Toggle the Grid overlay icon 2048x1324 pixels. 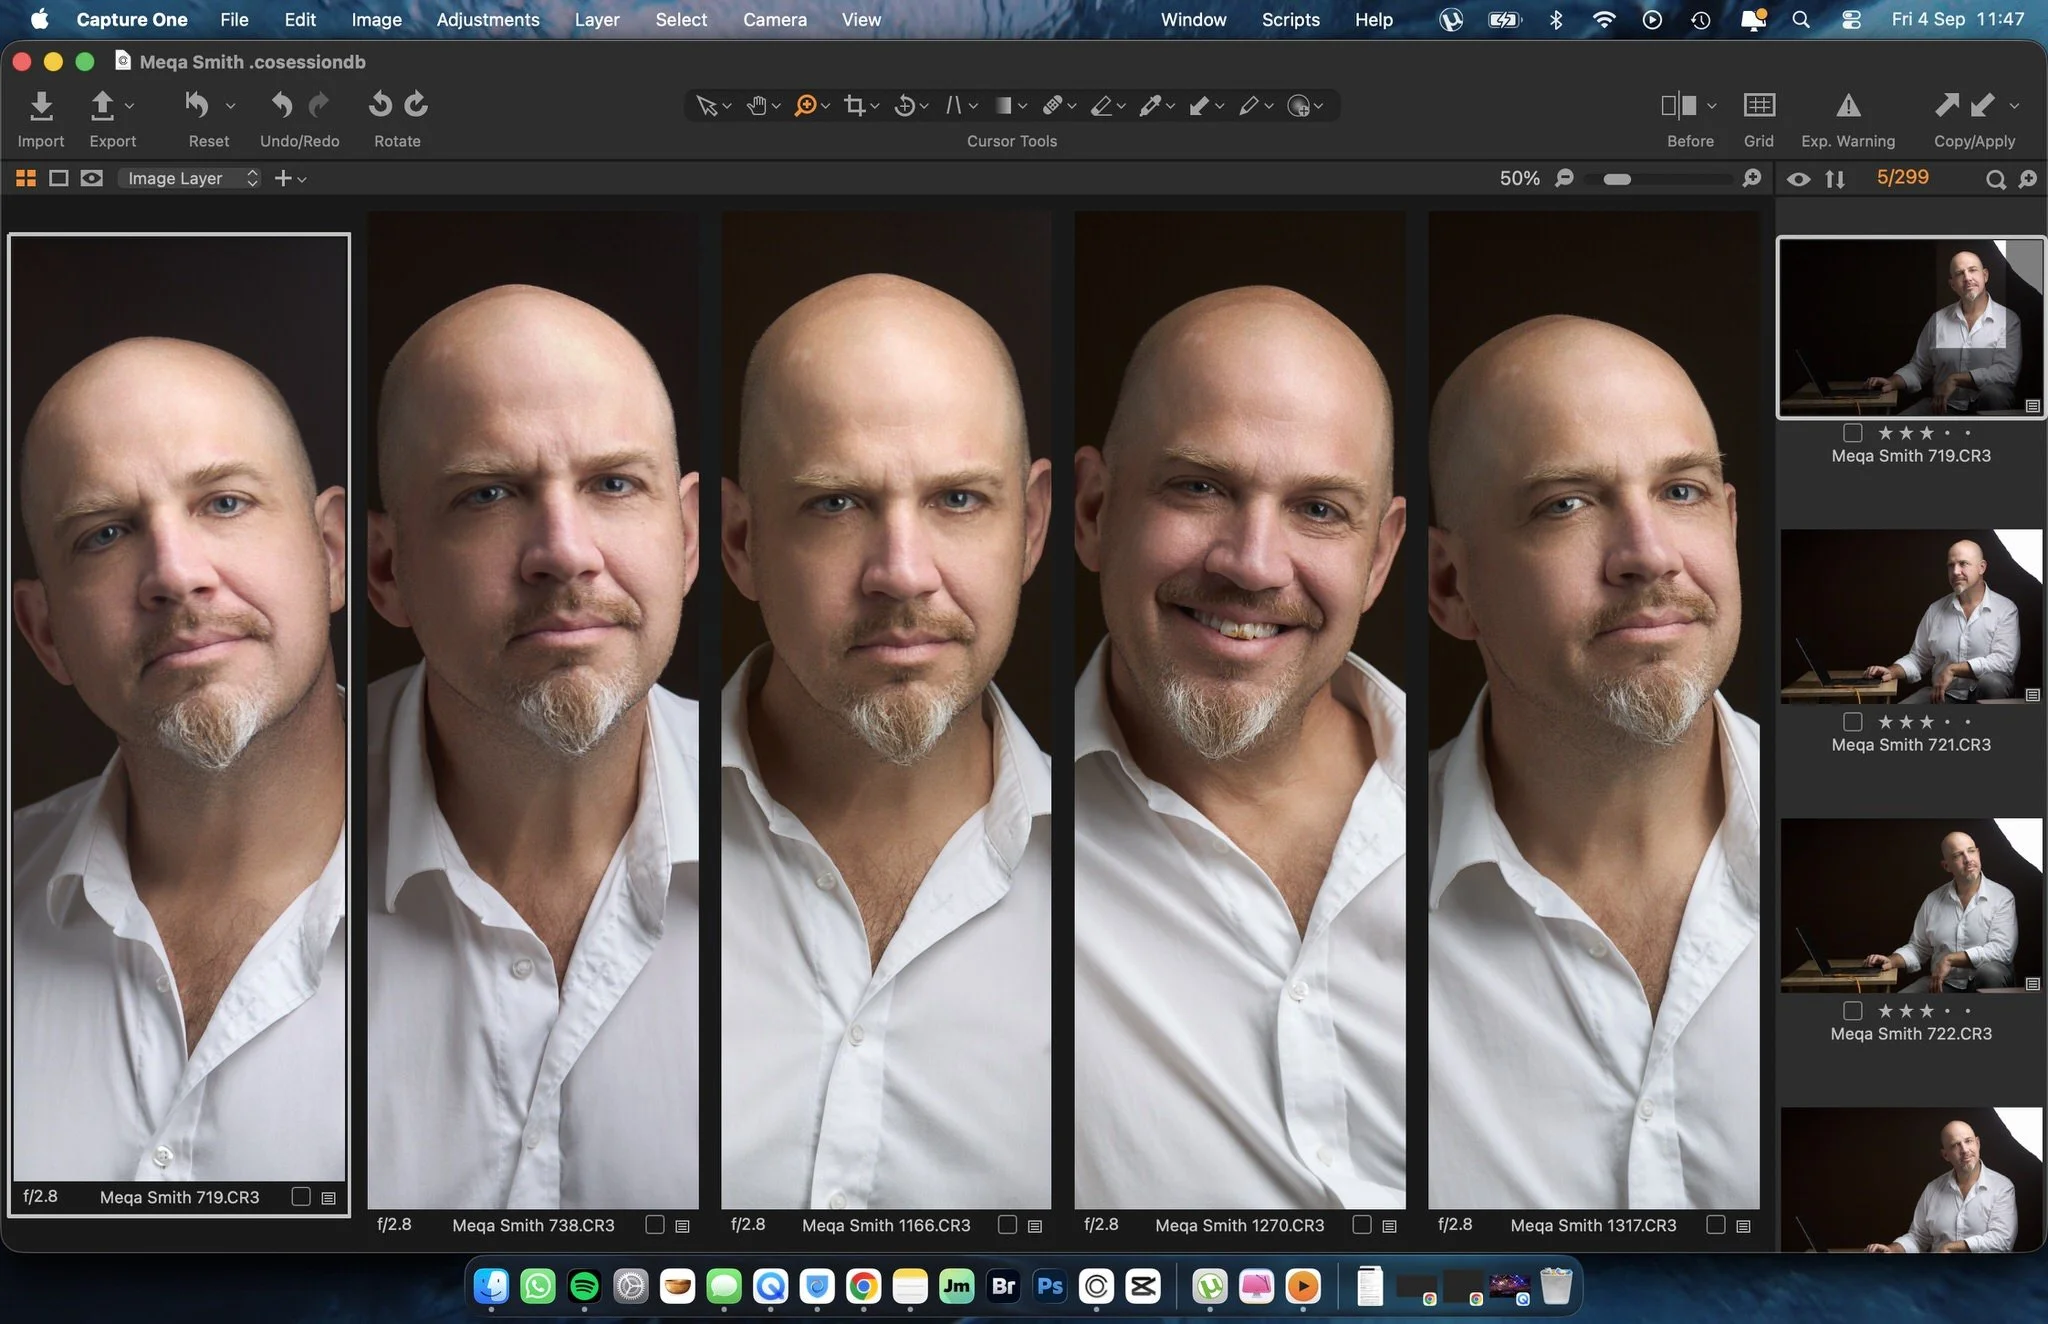click(1759, 105)
